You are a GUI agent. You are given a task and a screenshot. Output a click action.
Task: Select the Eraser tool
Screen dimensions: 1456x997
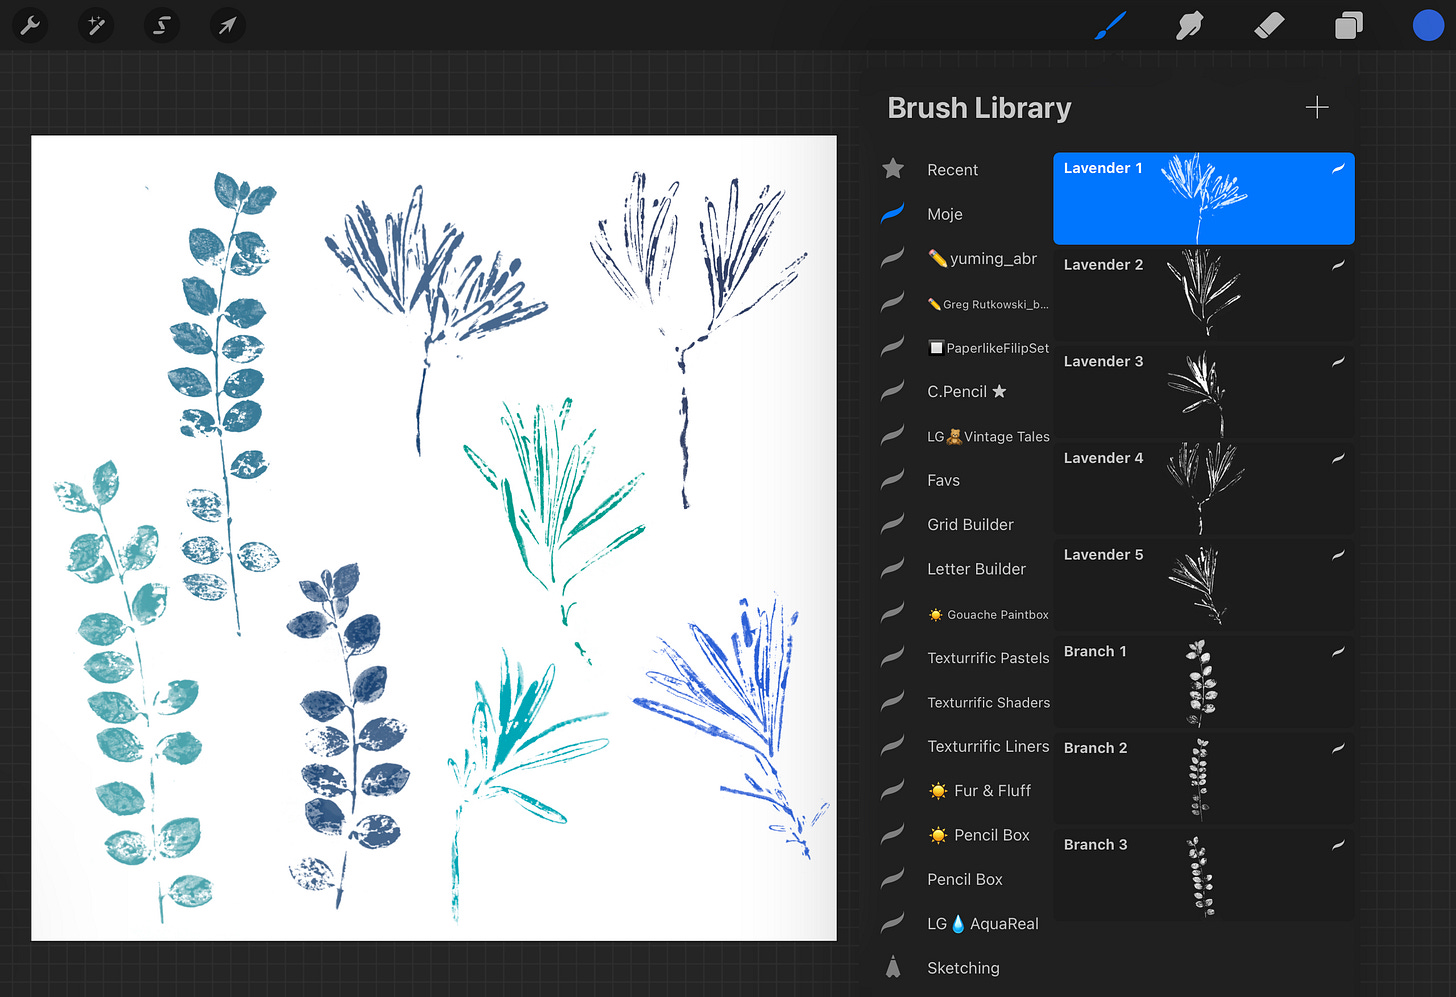[x=1269, y=26]
